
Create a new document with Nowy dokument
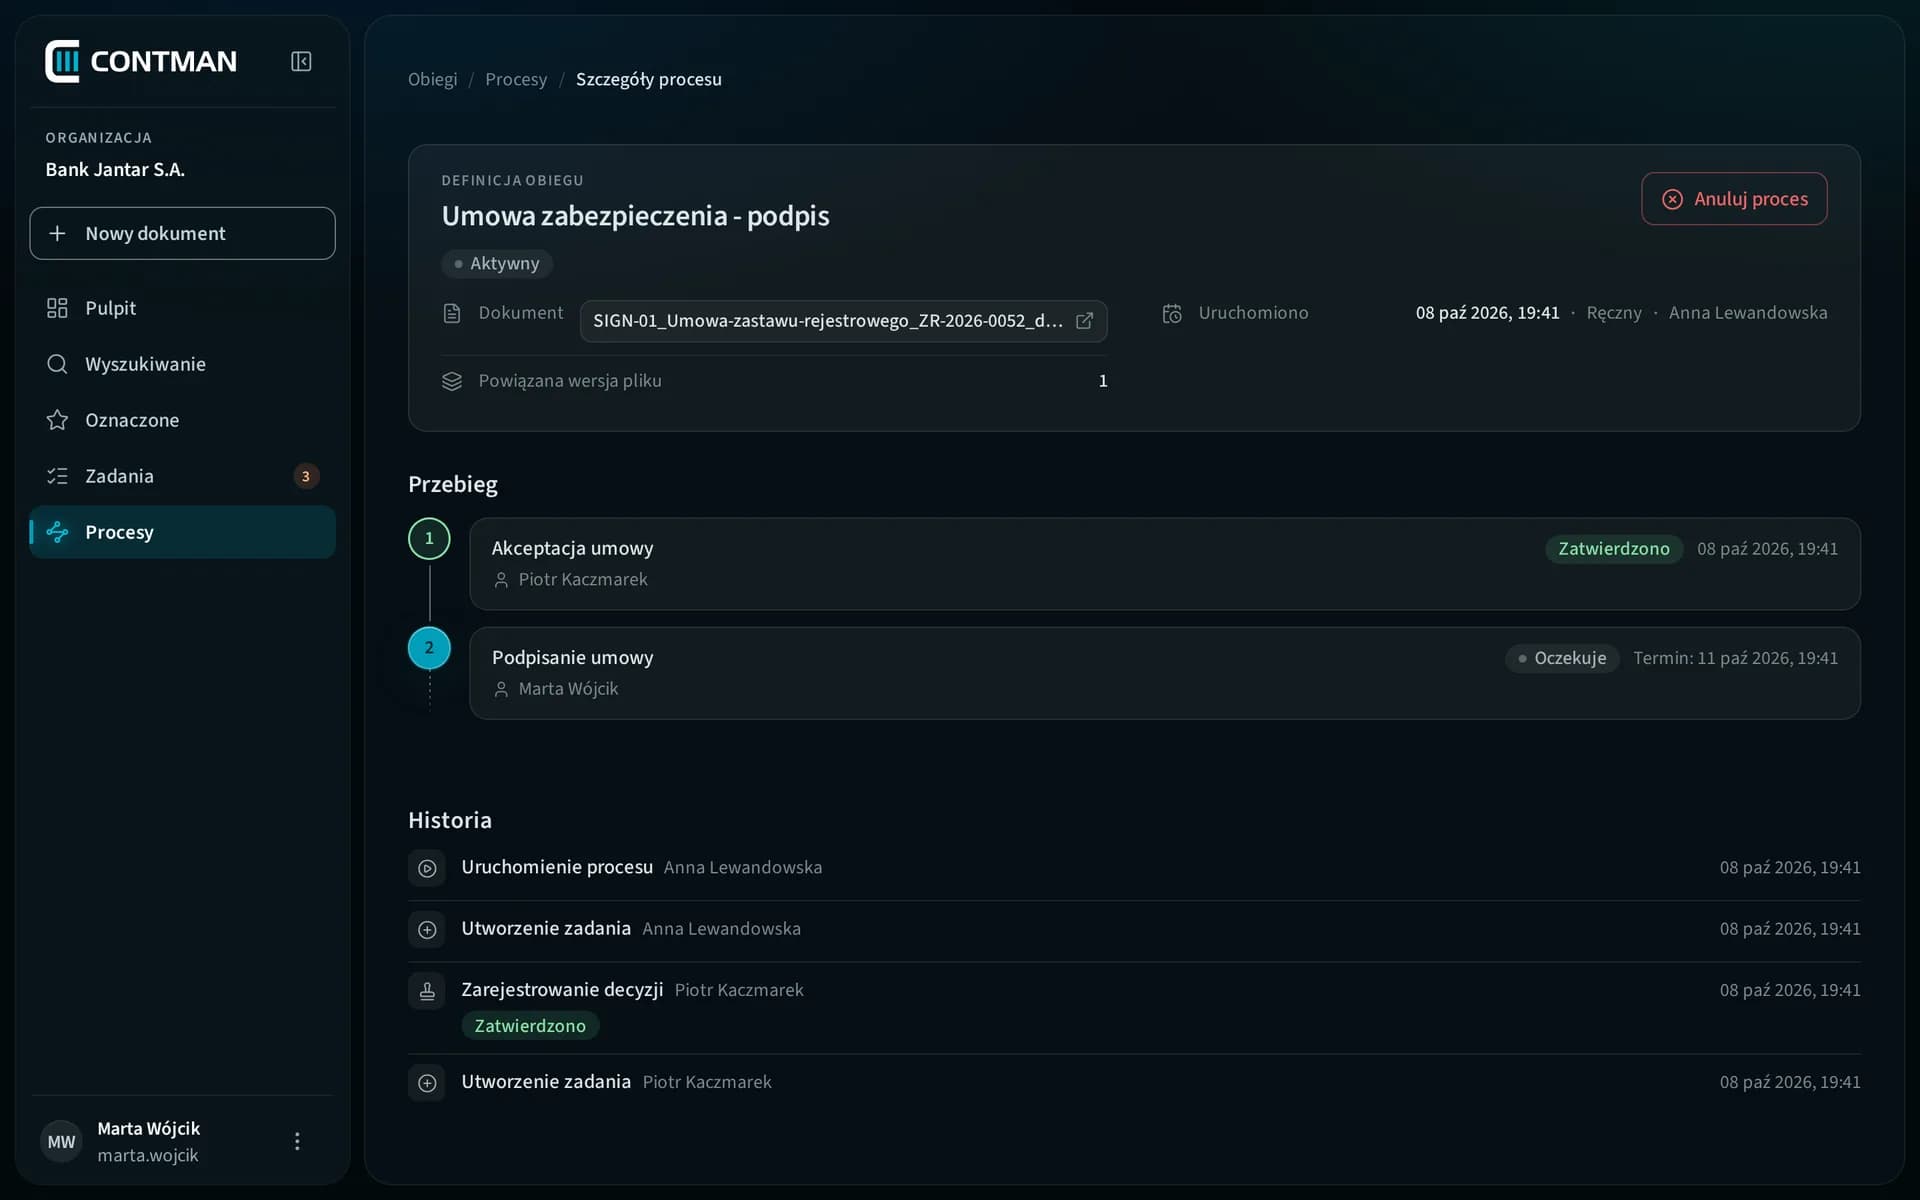pos(182,233)
